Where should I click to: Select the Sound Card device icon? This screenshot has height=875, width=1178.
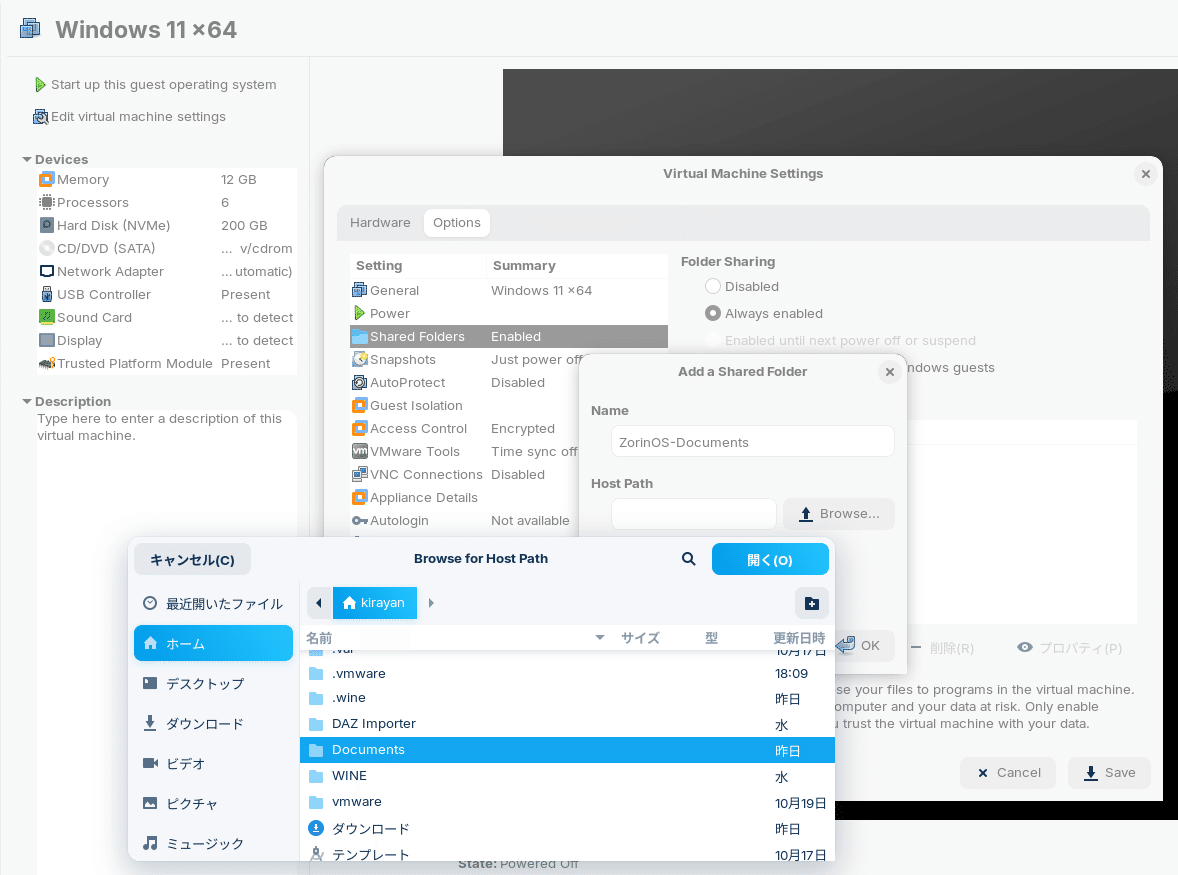tap(45, 317)
